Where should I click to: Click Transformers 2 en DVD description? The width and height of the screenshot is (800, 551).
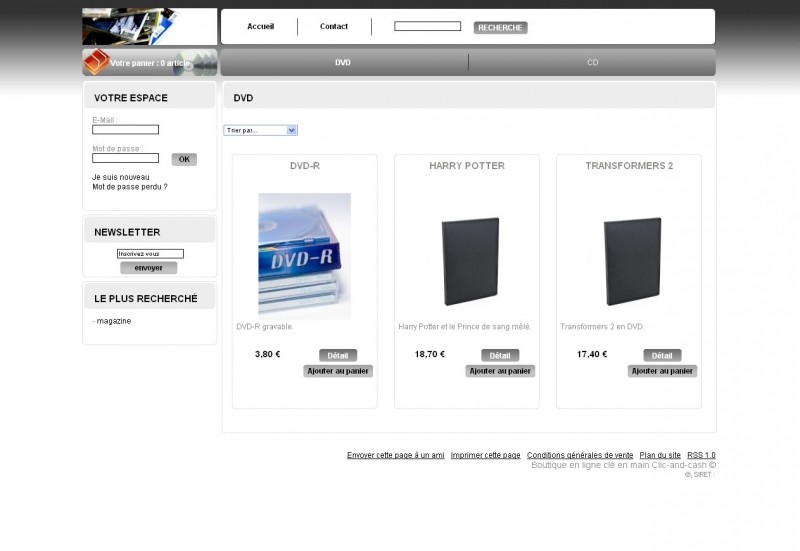click(x=603, y=327)
